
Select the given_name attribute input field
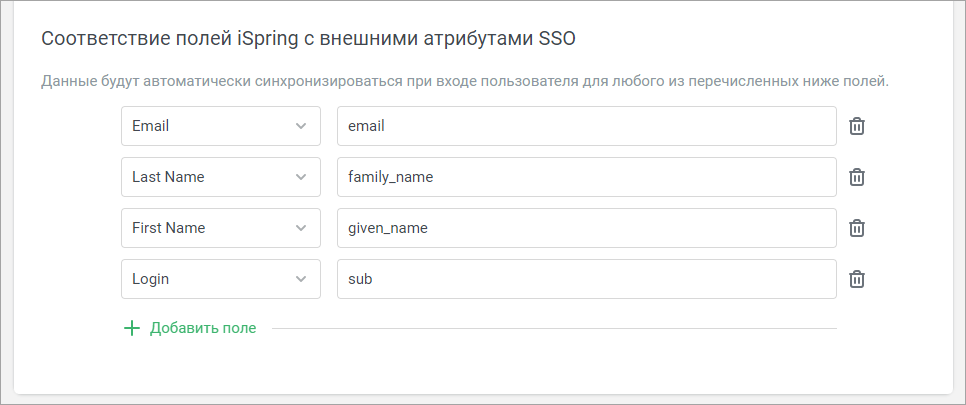(x=586, y=228)
